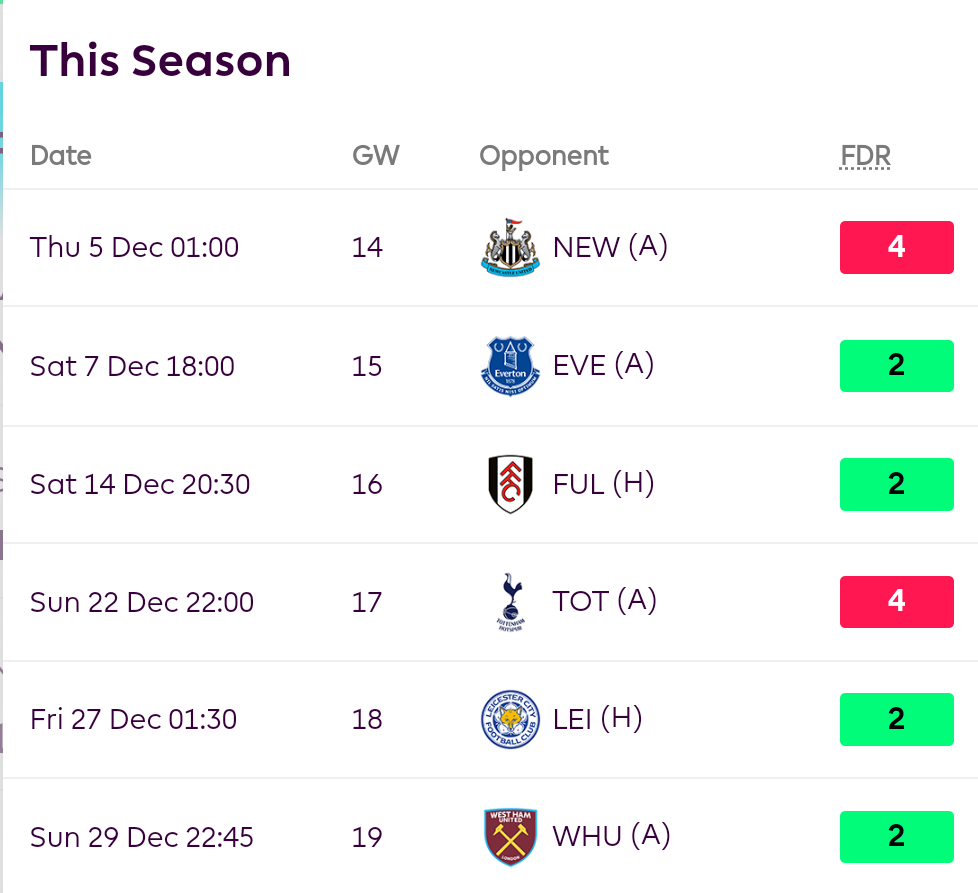Select the FUL (H) opponent label
978x893 pixels.
pos(603,484)
